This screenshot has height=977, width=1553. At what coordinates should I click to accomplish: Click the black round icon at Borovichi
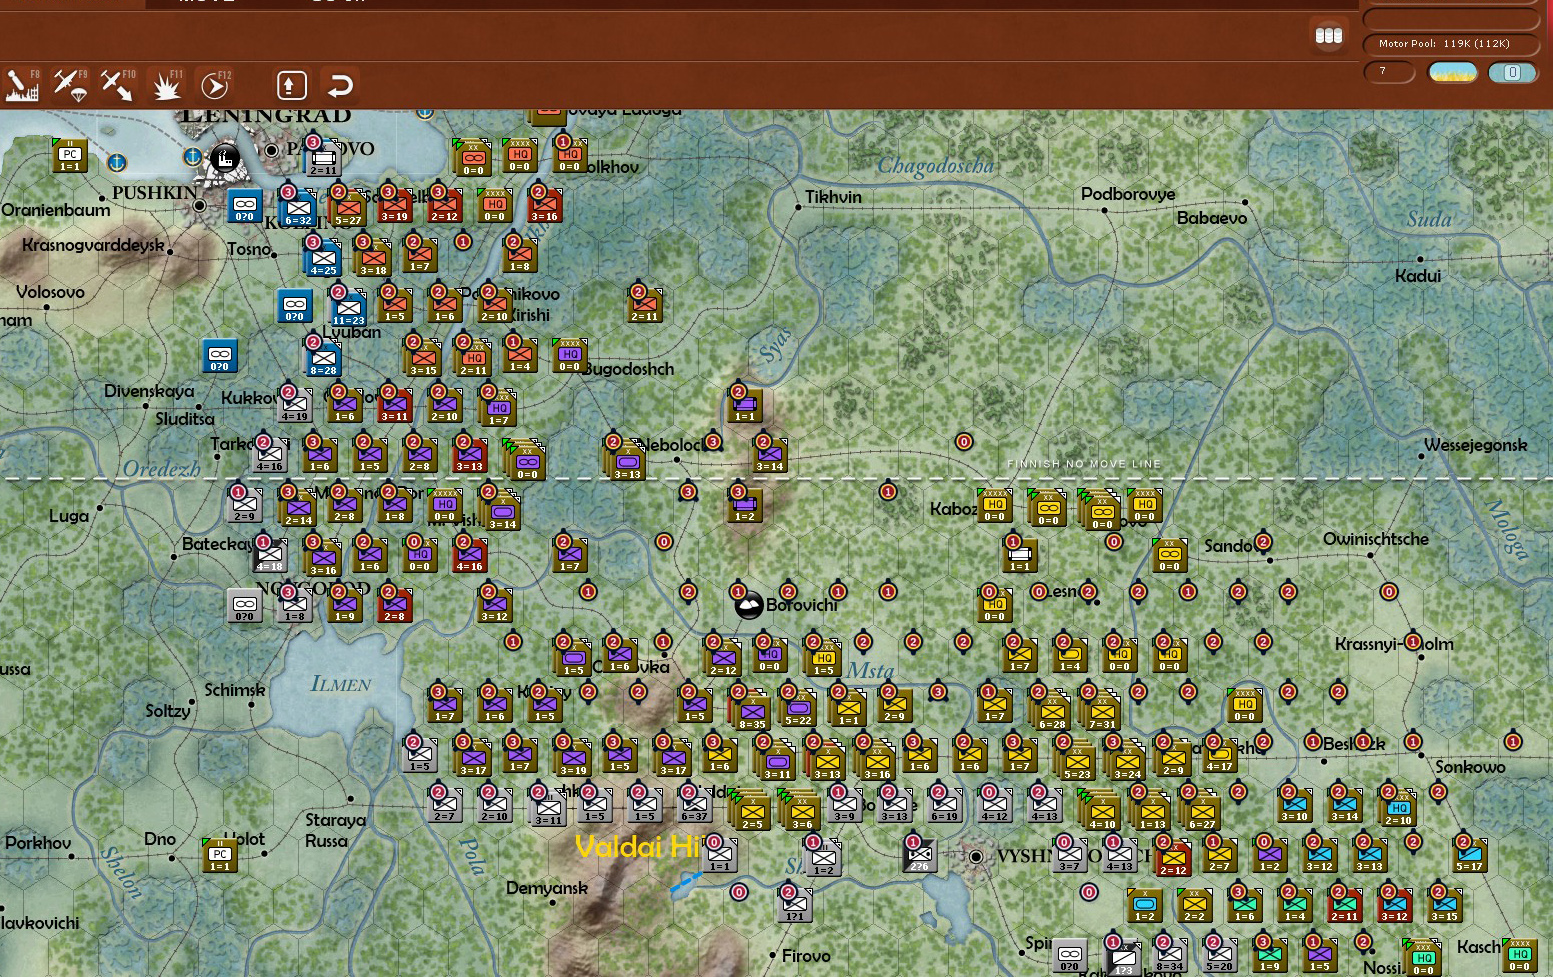coord(748,604)
